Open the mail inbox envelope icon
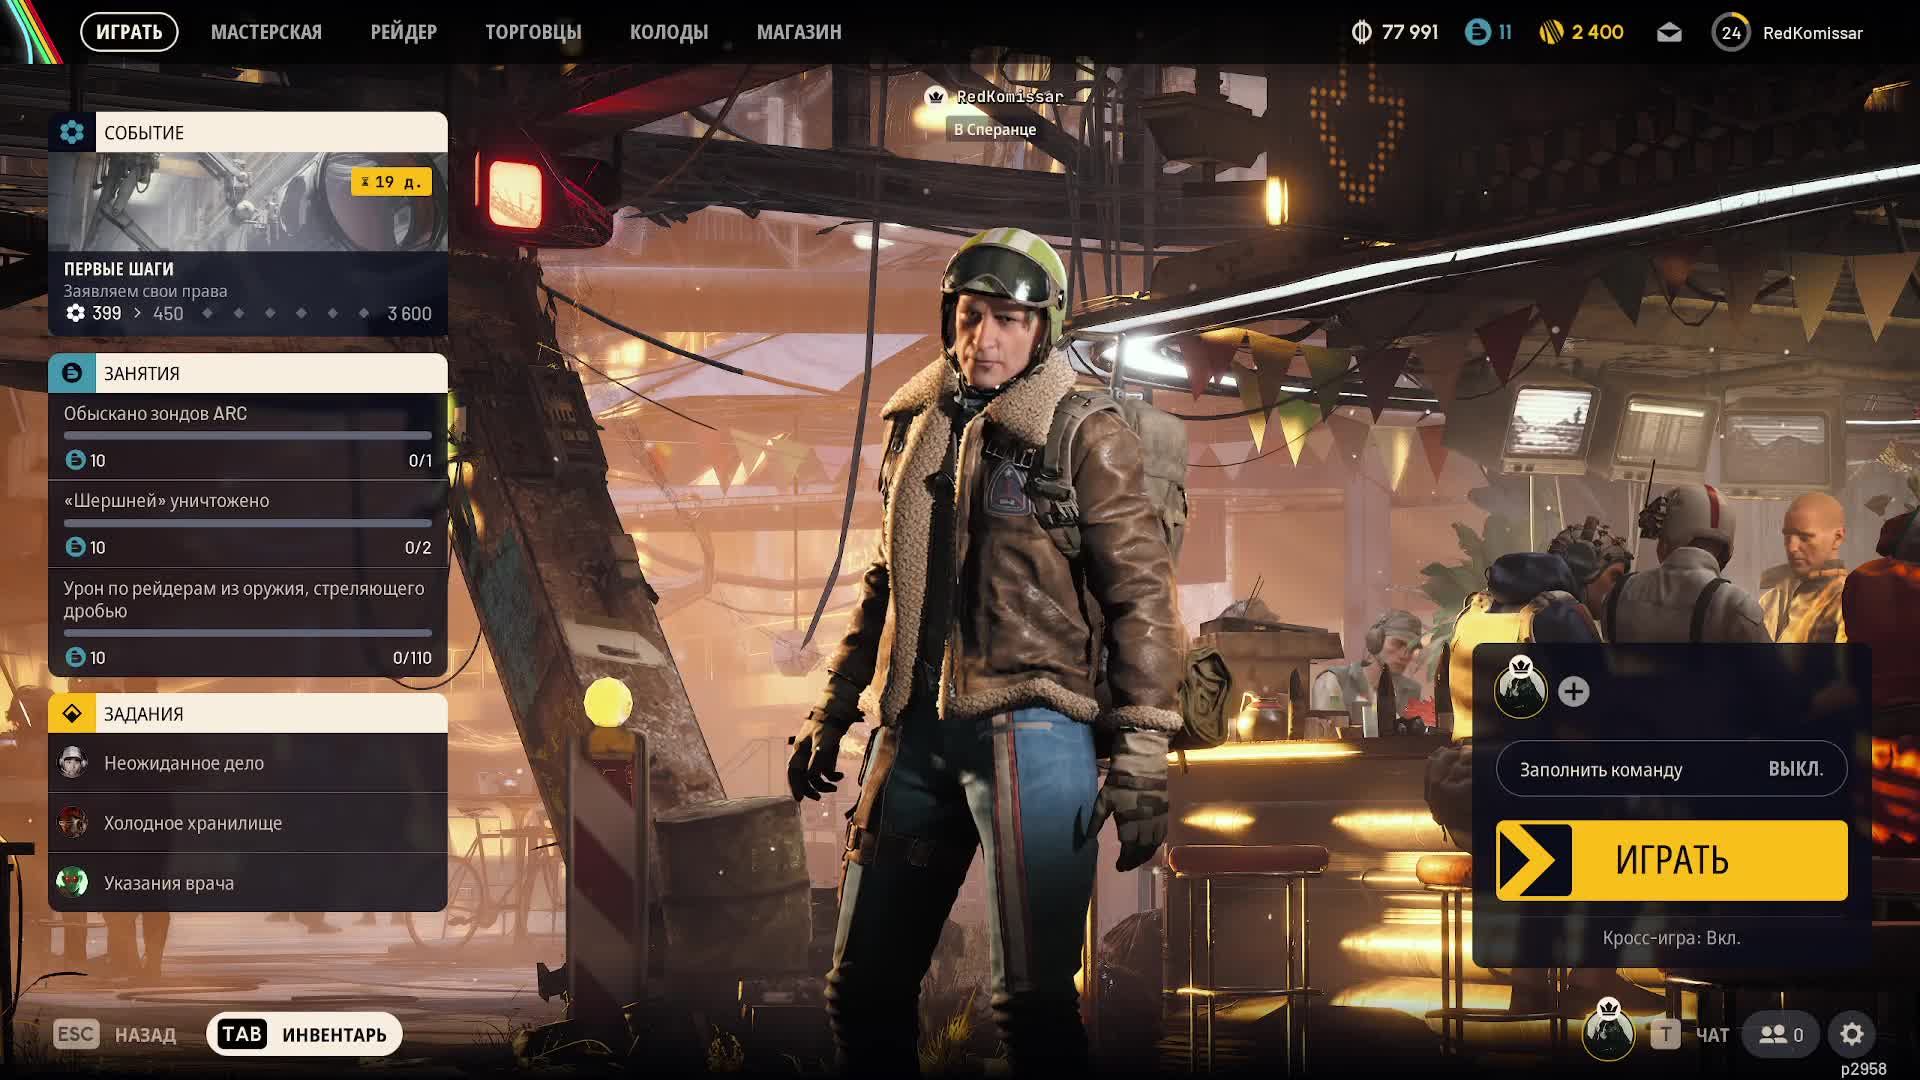 click(x=1668, y=33)
